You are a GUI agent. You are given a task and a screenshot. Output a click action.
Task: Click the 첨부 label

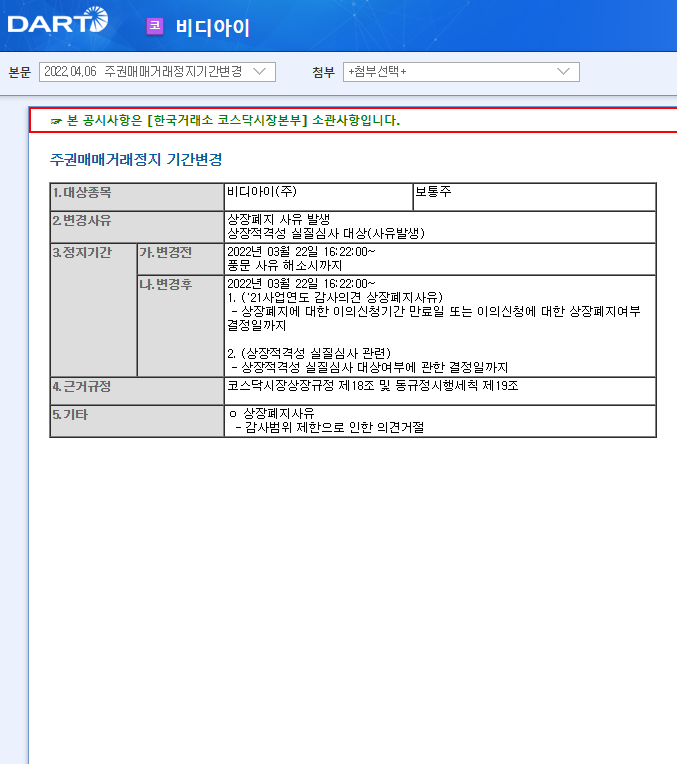(x=324, y=73)
